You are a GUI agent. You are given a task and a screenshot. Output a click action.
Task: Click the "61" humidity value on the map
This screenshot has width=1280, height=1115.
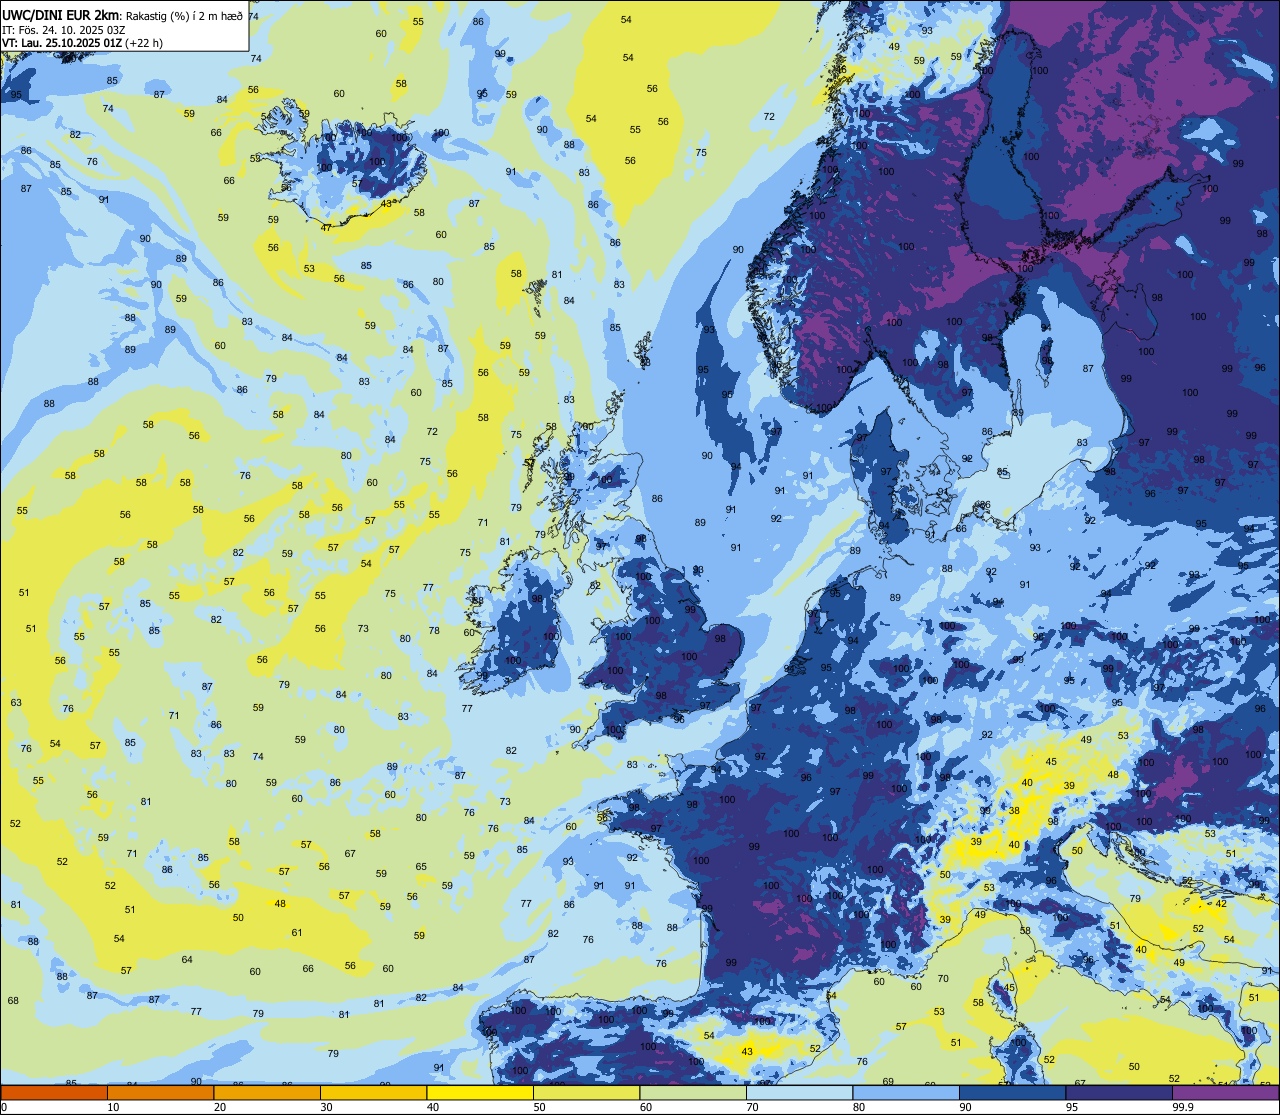coord(297,933)
